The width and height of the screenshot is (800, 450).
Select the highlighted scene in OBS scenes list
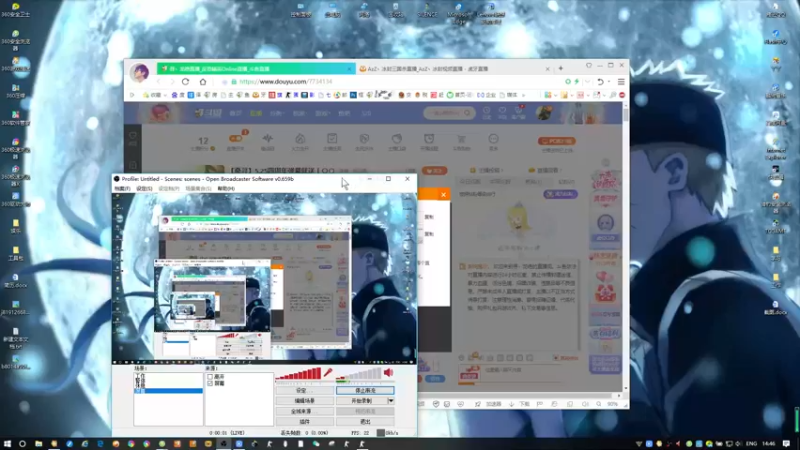coord(168,391)
